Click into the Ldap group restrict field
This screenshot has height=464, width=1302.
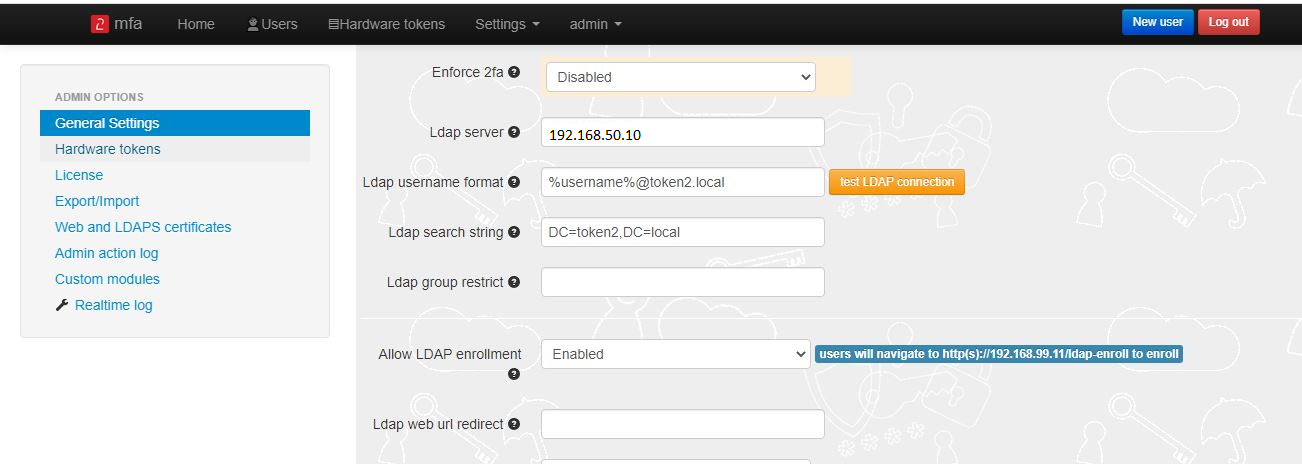click(x=682, y=282)
